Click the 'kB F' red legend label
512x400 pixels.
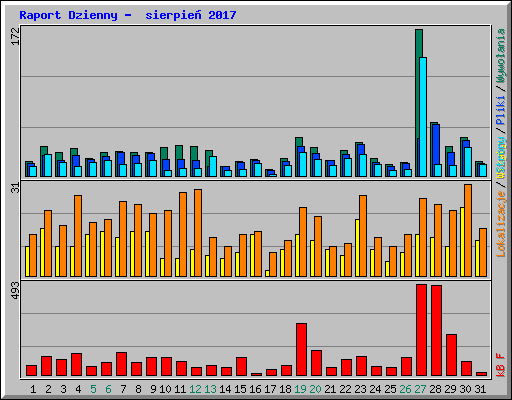[501, 365]
